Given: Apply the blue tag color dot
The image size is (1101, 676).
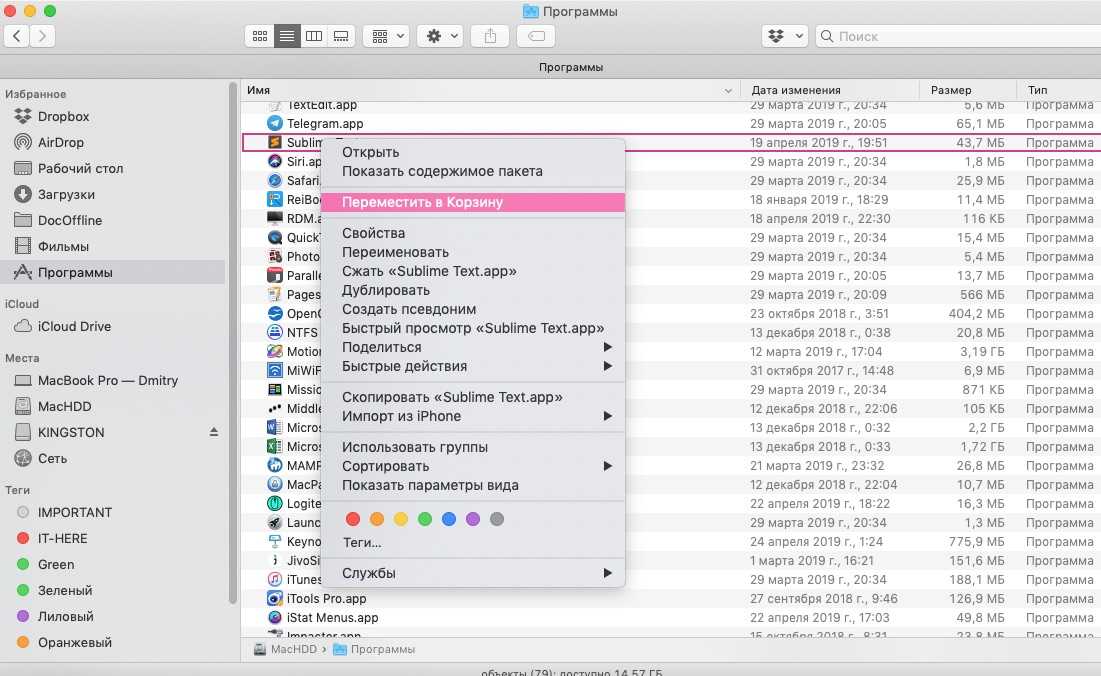Looking at the screenshot, I should pyautogui.click(x=449, y=519).
